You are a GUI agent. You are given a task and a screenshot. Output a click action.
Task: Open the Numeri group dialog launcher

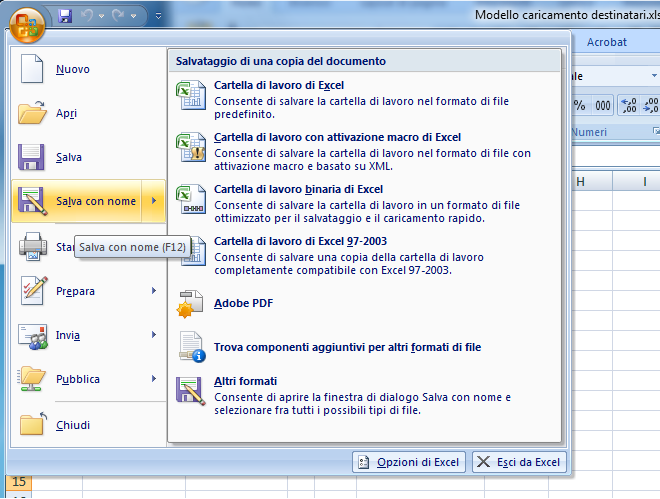(656, 131)
